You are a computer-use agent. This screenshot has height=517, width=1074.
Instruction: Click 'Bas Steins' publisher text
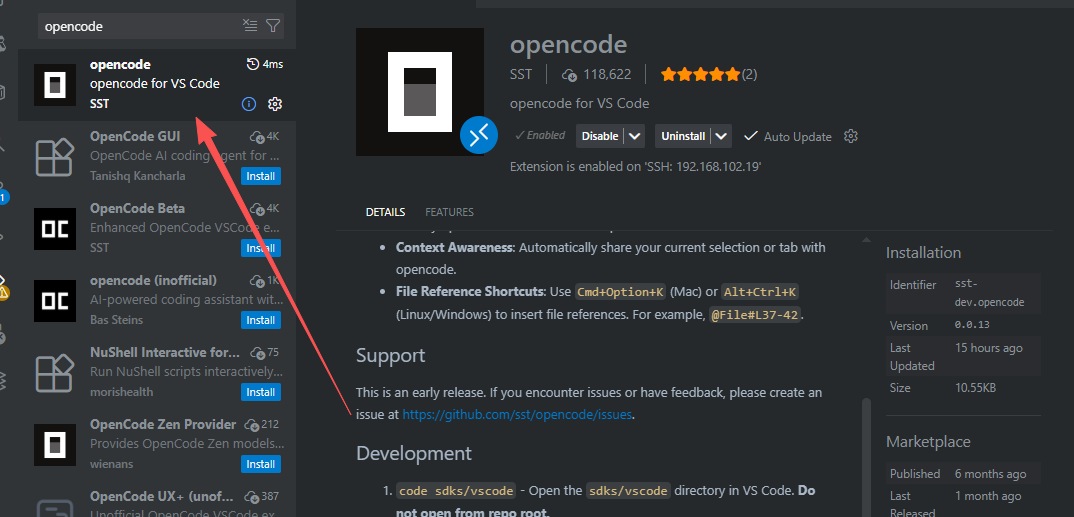click(114, 320)
